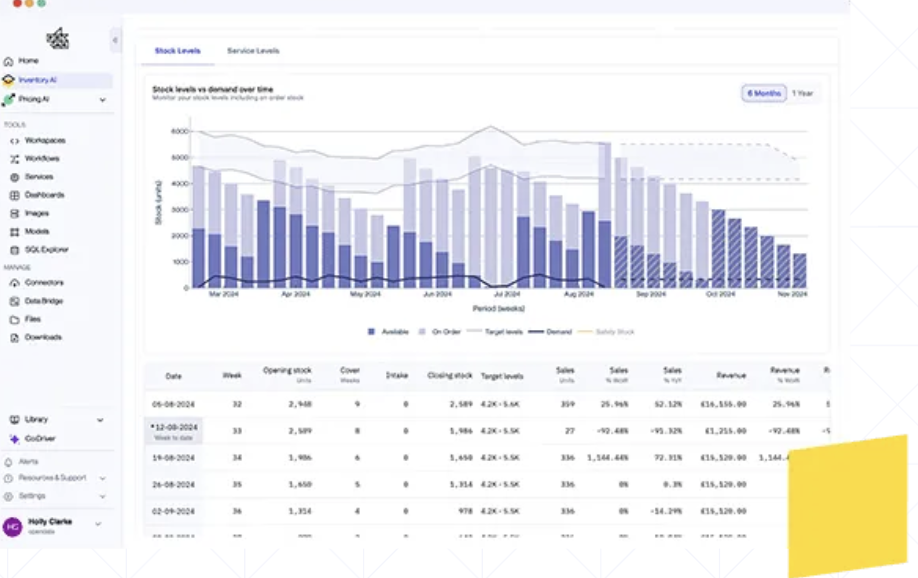Screen dimensions: 918x578
Task: Click the Nov 2024 label on chart axis
Action: [792, 294]
